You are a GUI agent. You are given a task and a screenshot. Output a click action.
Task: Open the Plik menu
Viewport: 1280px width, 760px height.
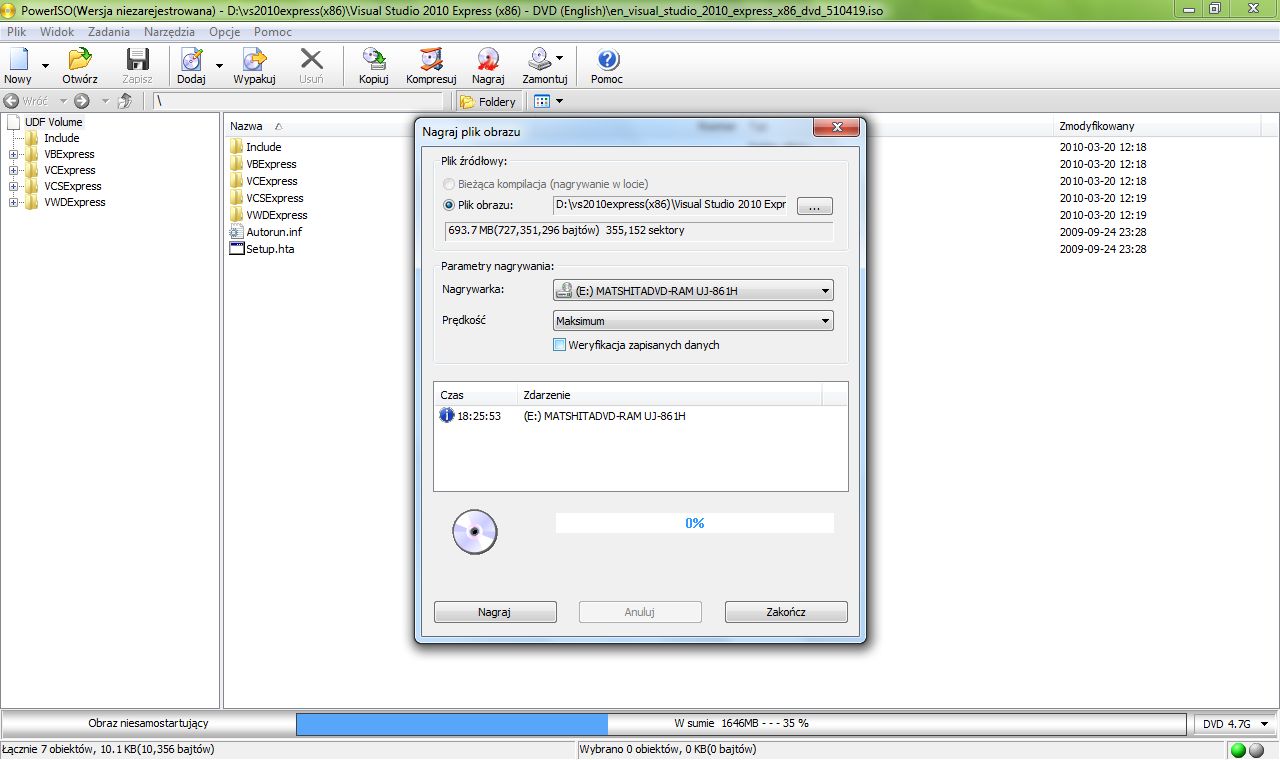pos(17,32)
